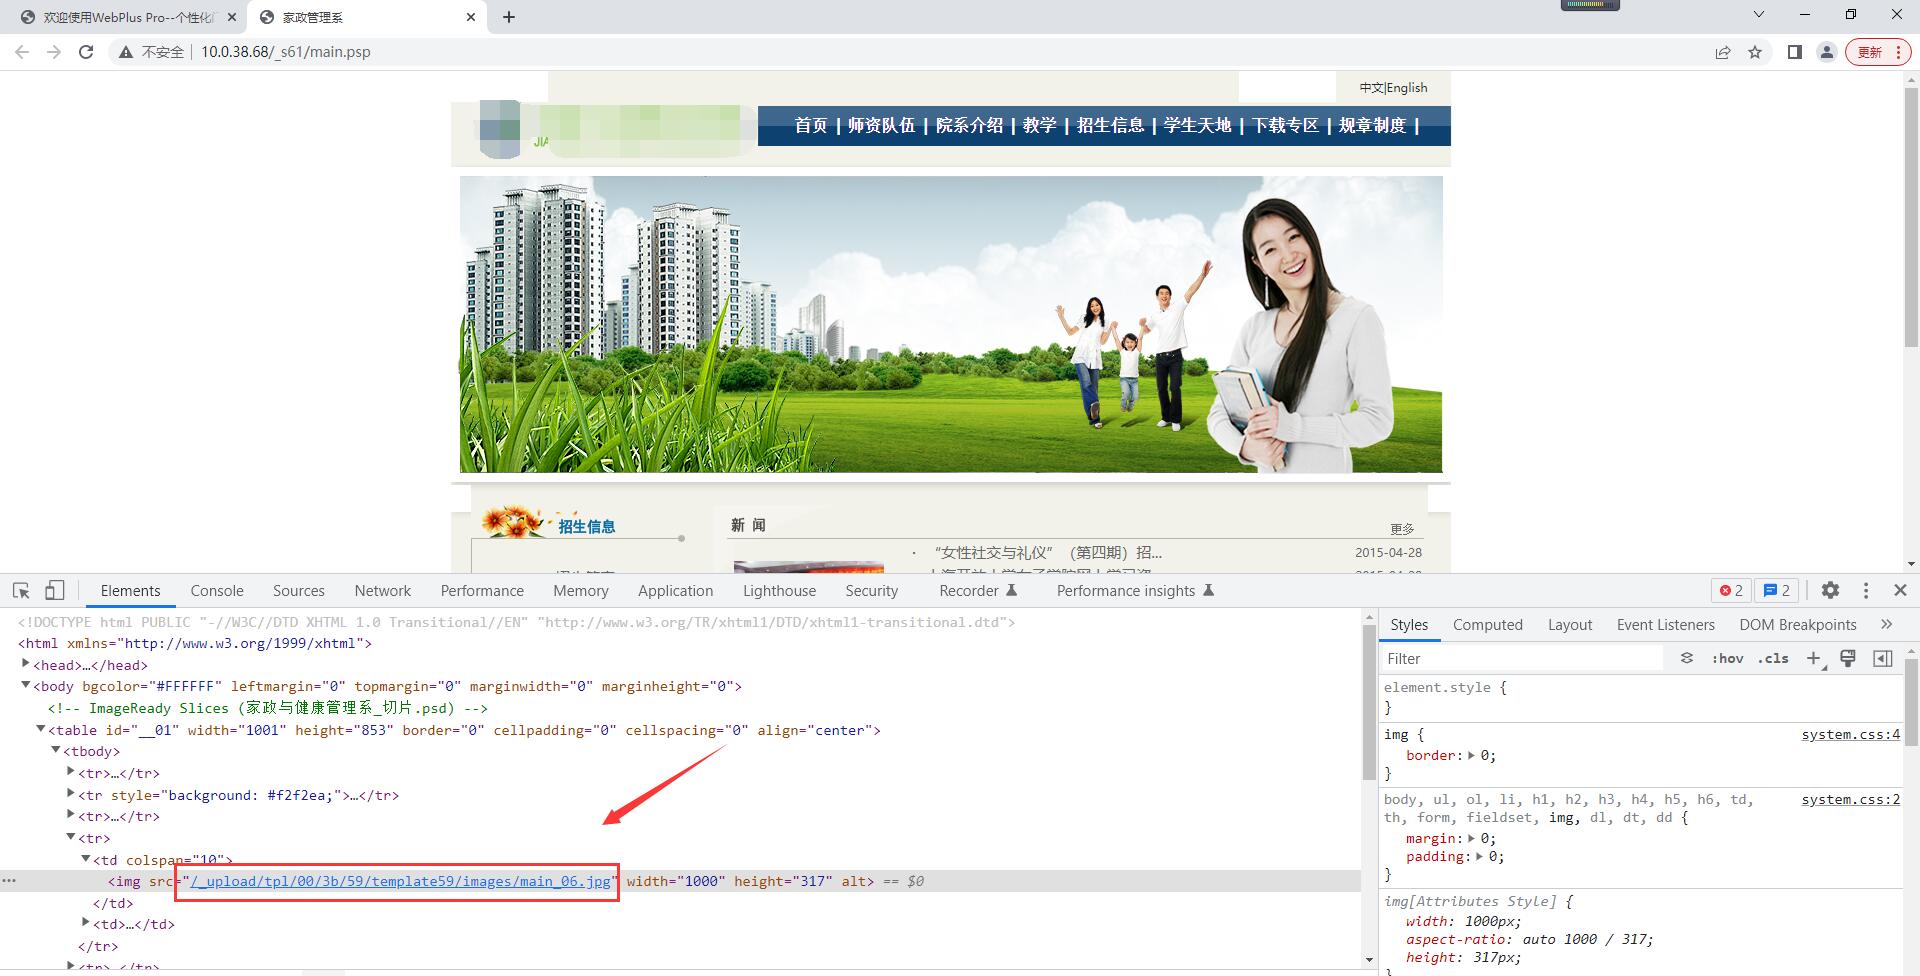Expand the head element node

tap(26, 664)
